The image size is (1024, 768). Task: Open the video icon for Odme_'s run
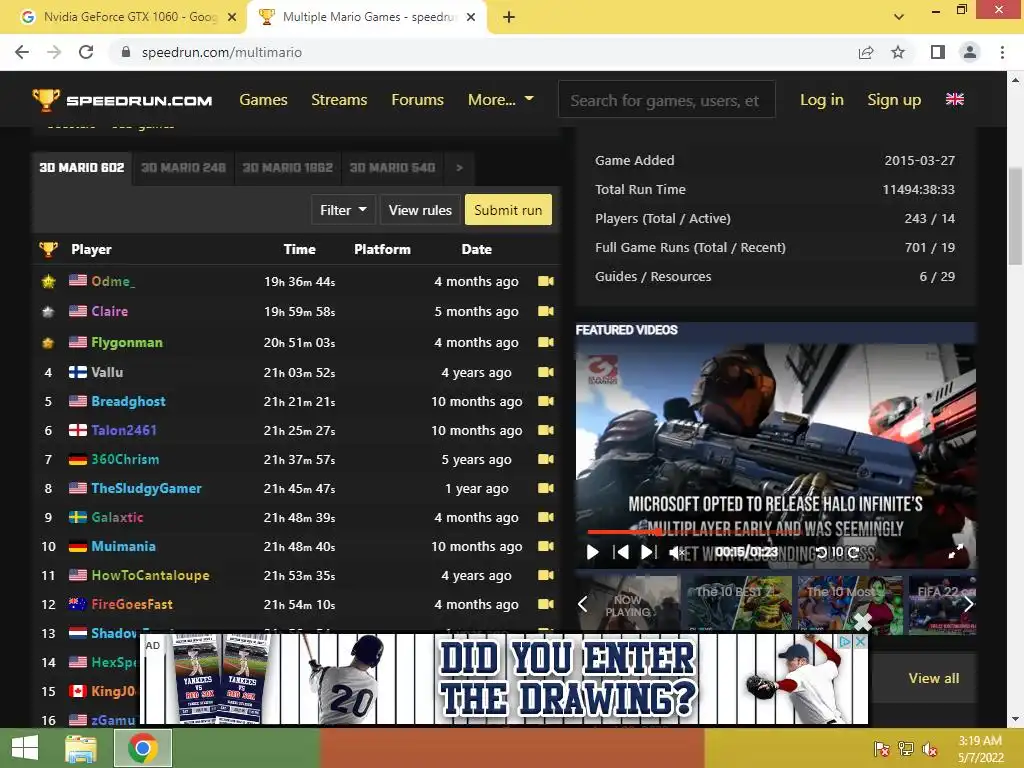pos(545,281)
